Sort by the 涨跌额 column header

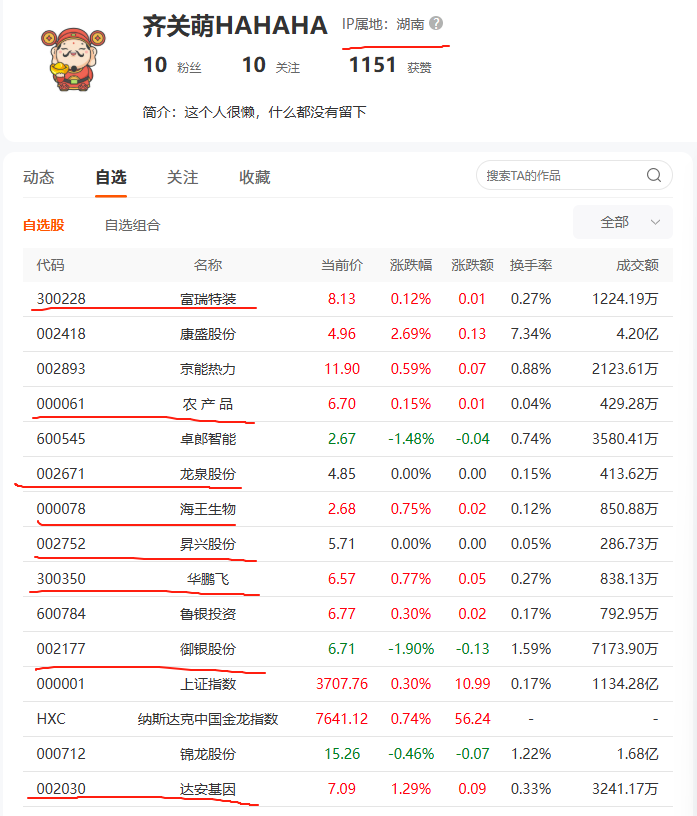point(472,265)
